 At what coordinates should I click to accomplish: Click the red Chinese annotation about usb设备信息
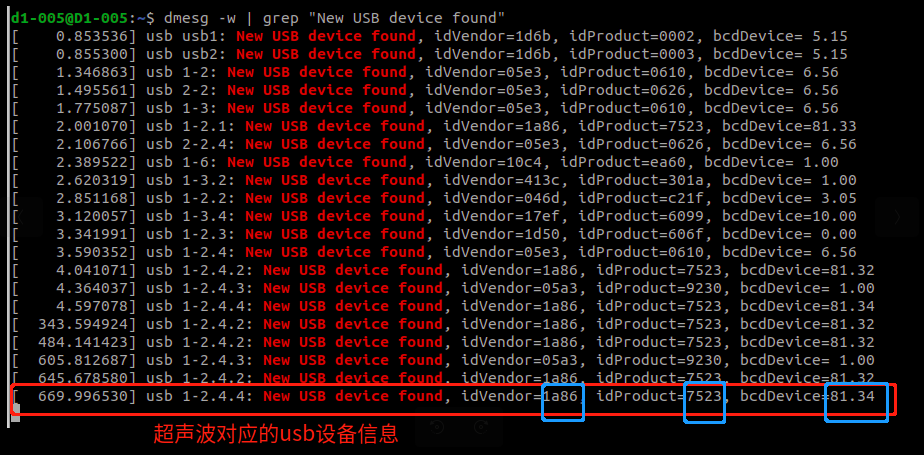[276, 434]
